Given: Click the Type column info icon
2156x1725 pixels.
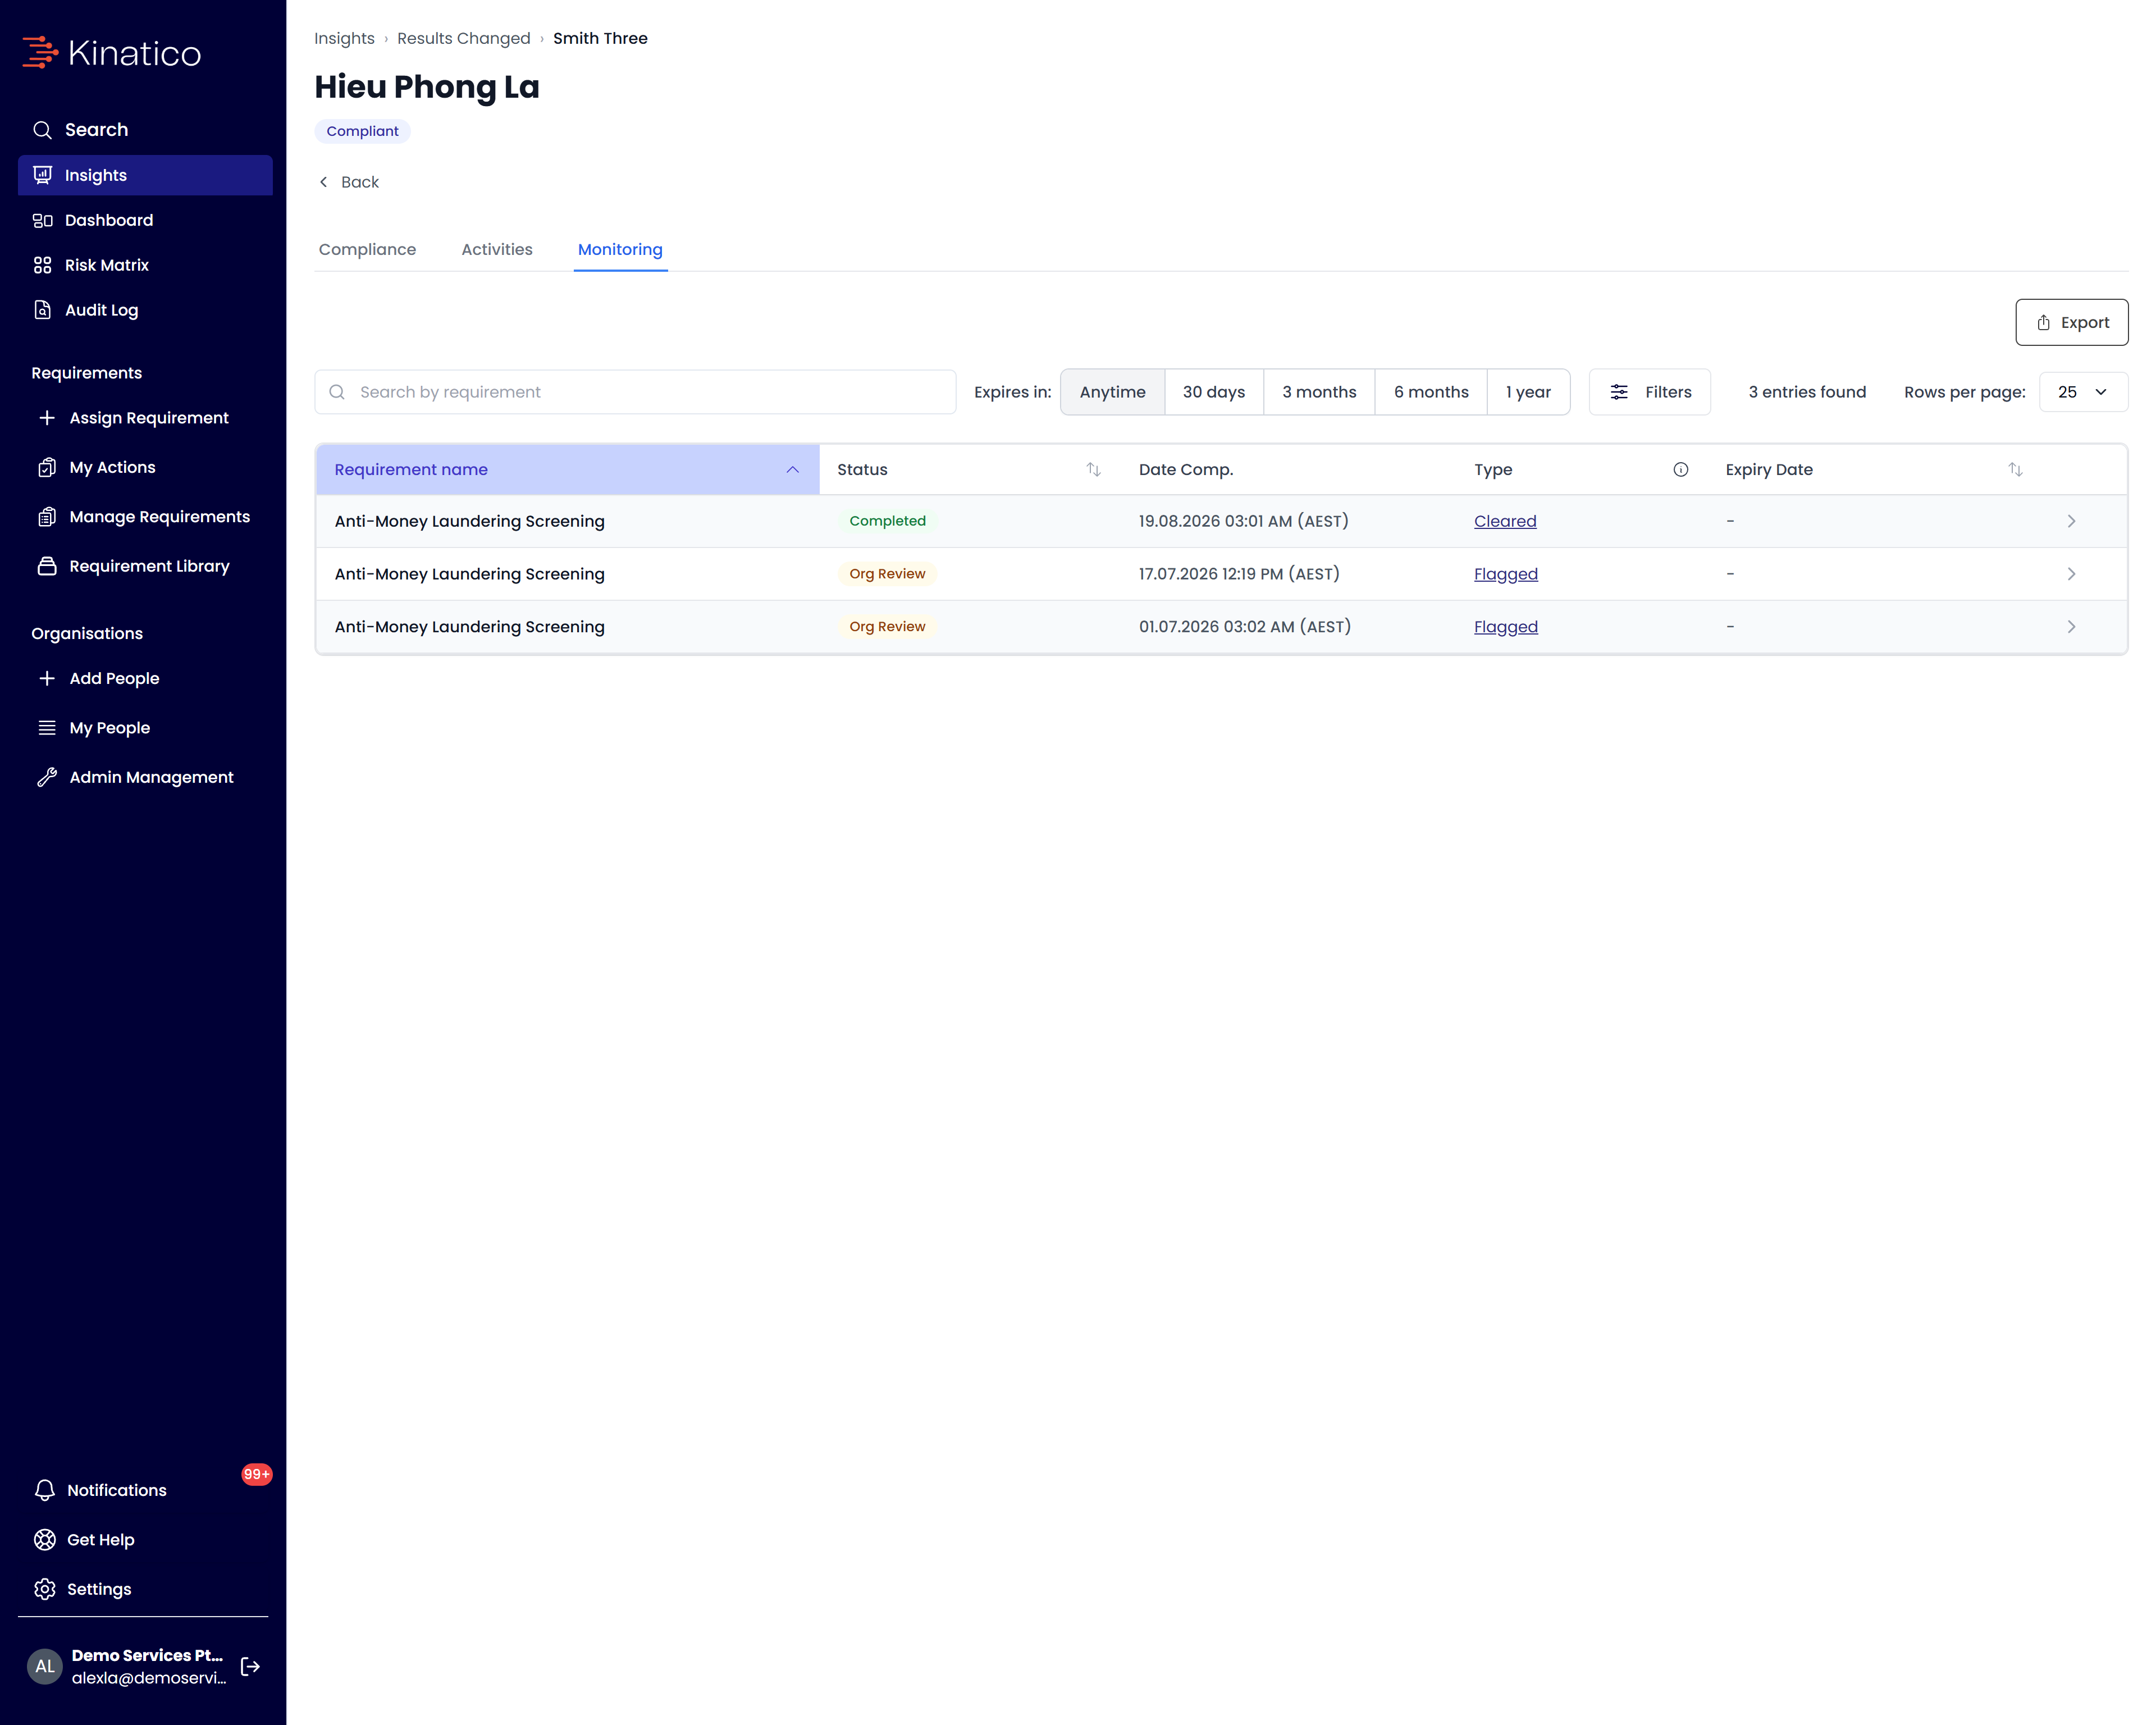Looking at the screenshot, I should tap(1680, 470).
